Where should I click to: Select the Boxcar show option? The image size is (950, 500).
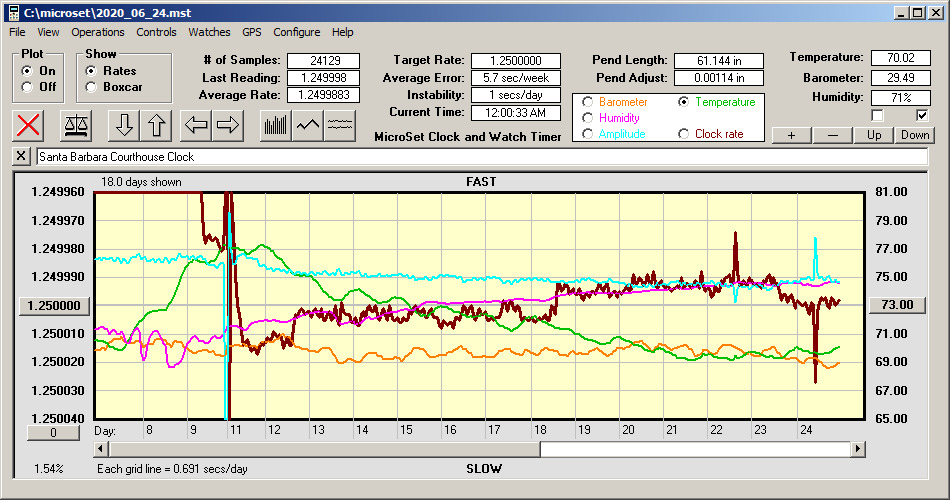[92, 87]
